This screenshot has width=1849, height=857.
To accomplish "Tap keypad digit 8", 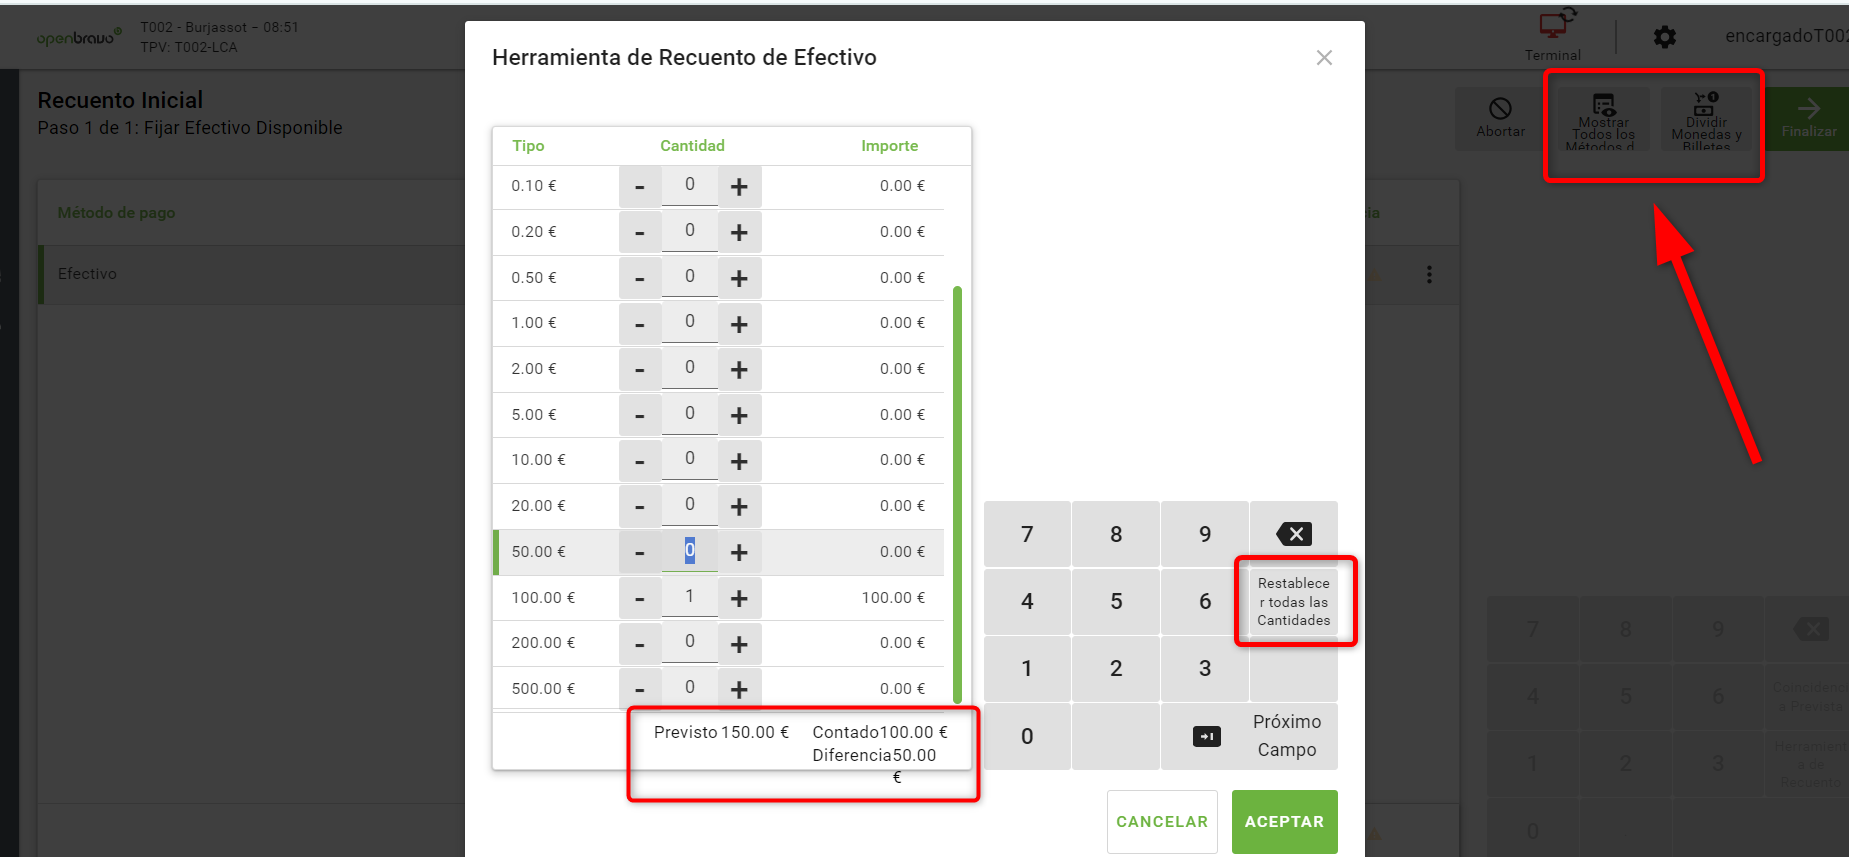I will tap(1116, 534).
